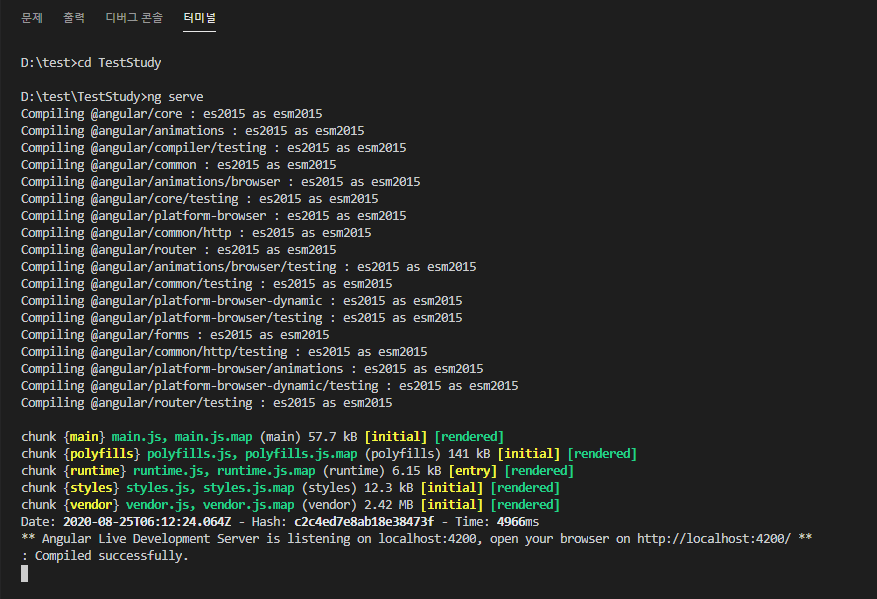Image resolution: width=877 pixels, height=599 pixels.
Task: Select the 디버그 콘솔 tab
Action: click(134, 18)
